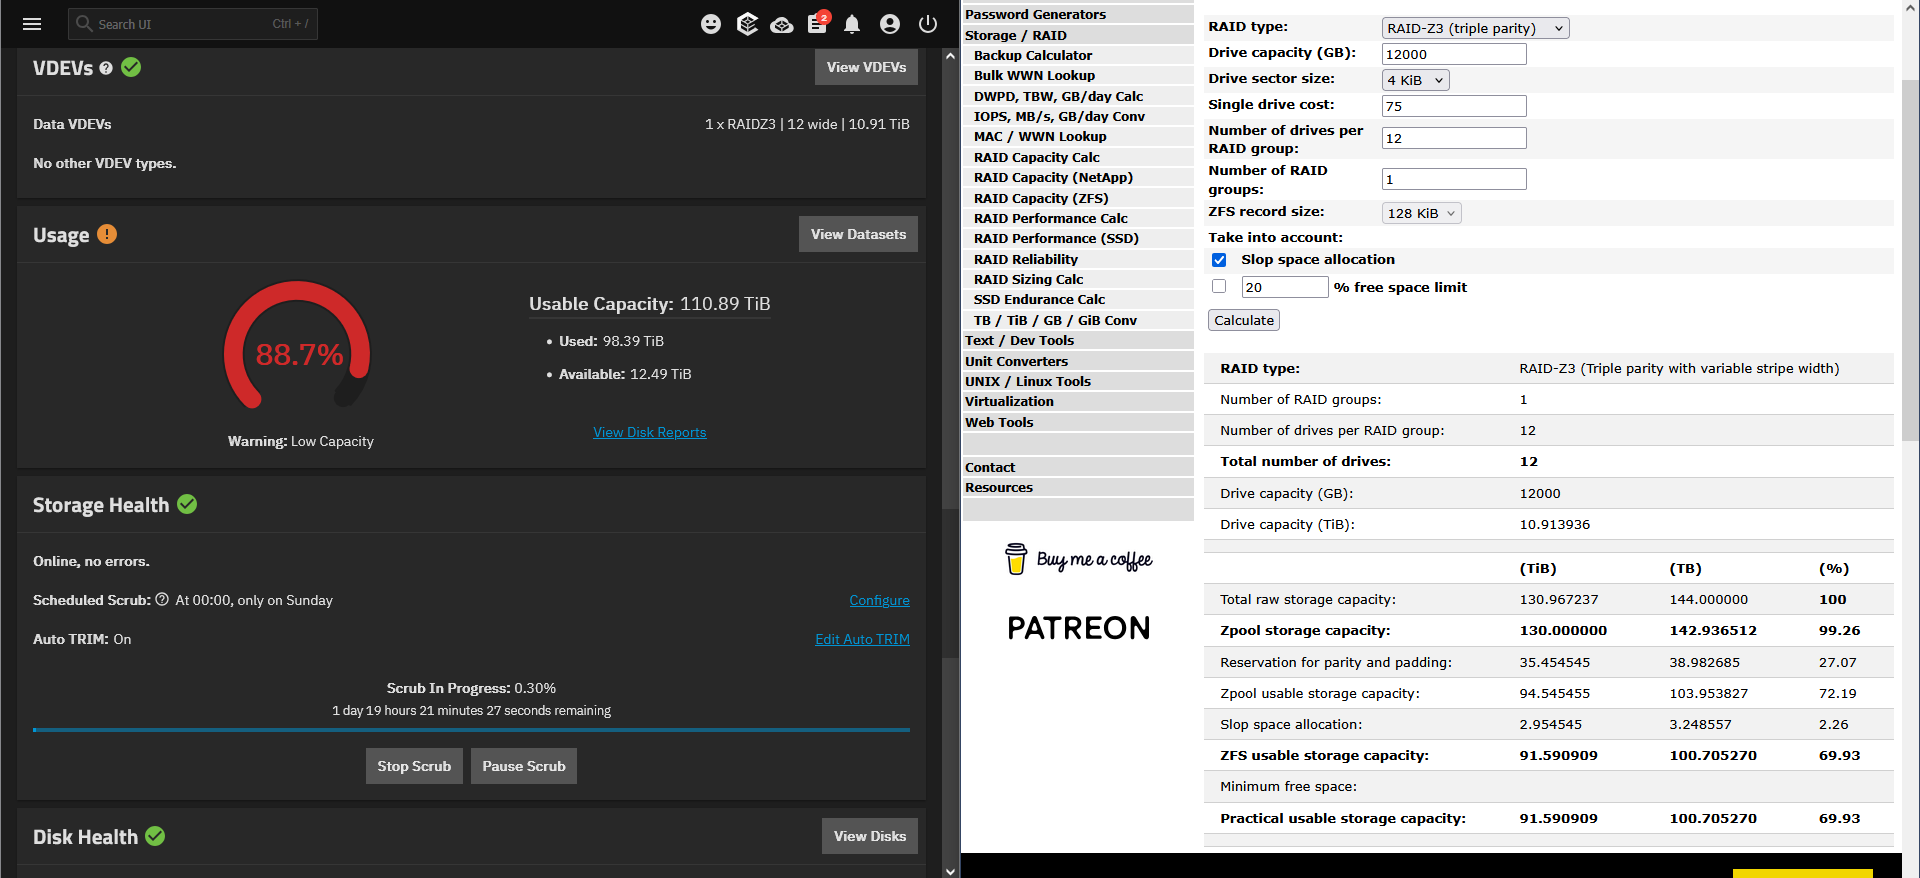Open the Text / Dev Tools menu section
The image size is (1920, 878).
(1078, 340)
